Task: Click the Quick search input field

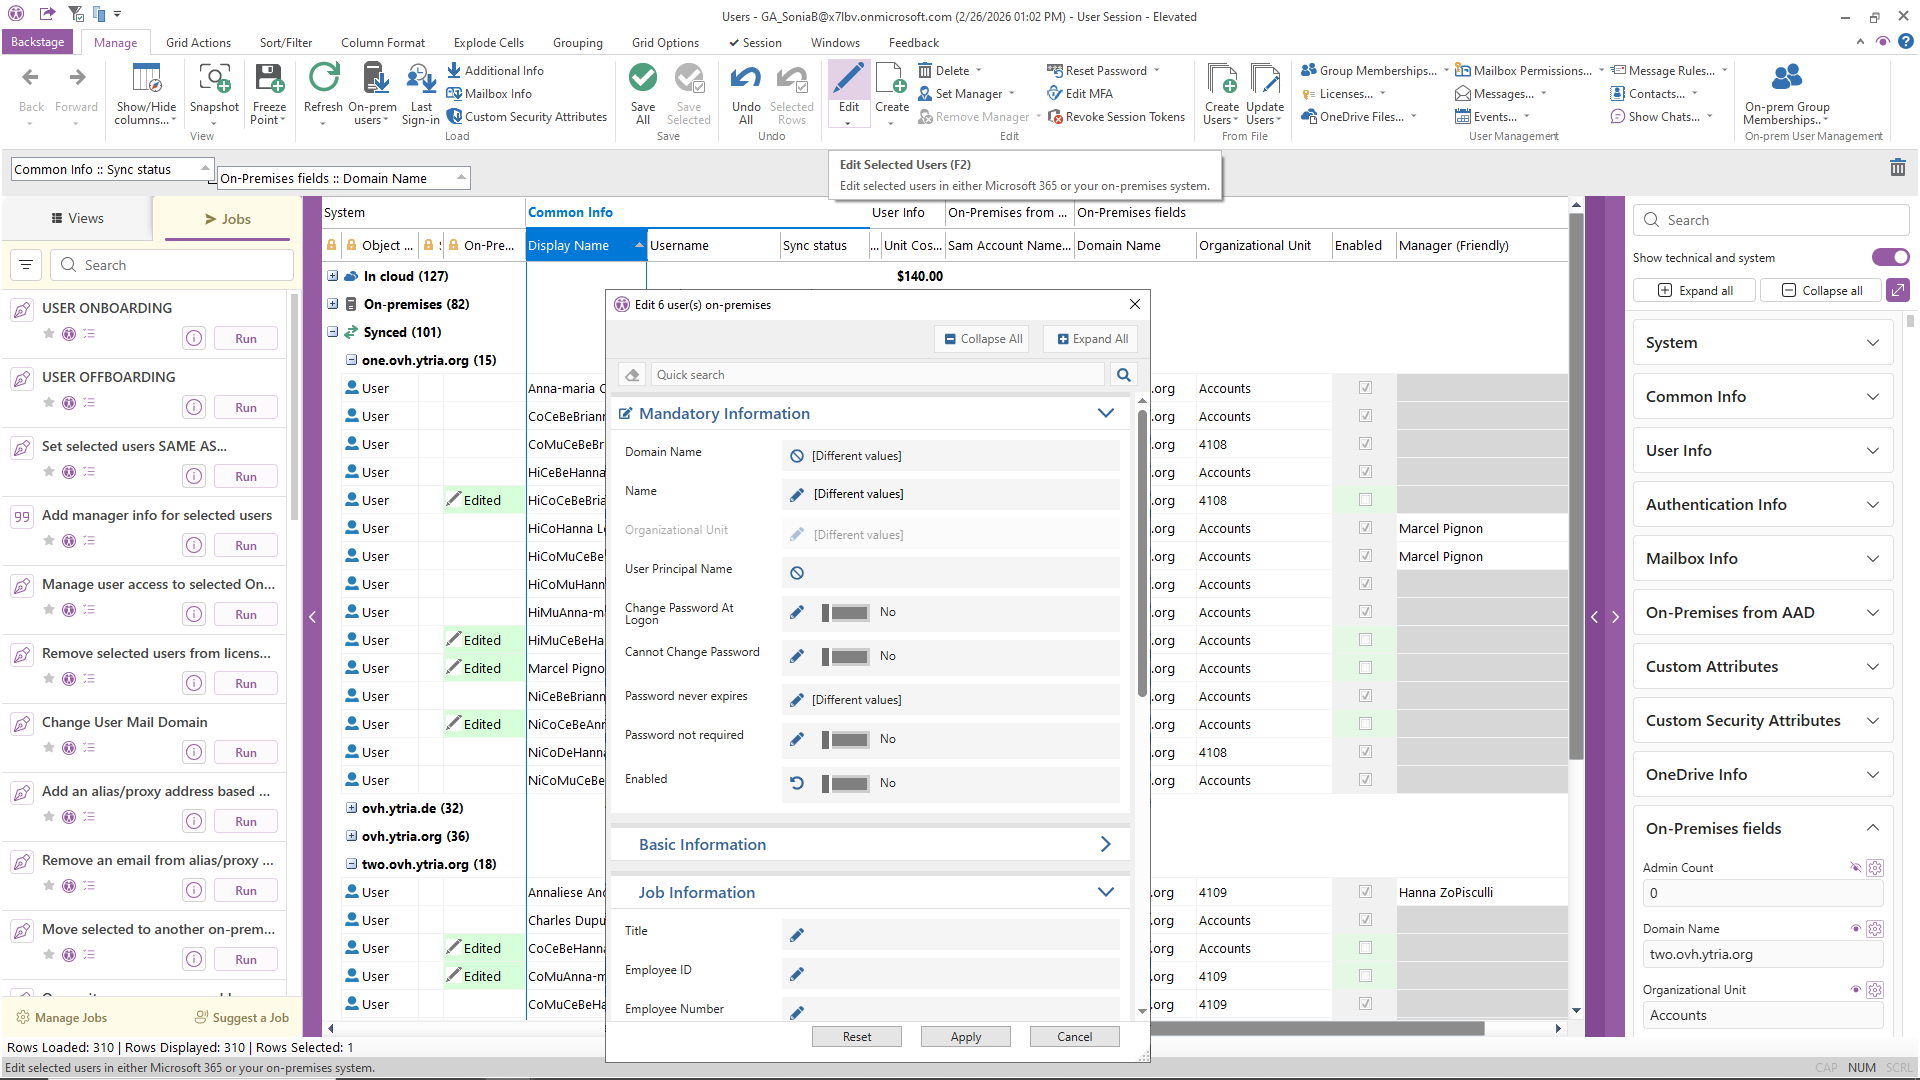Action: 877,375
